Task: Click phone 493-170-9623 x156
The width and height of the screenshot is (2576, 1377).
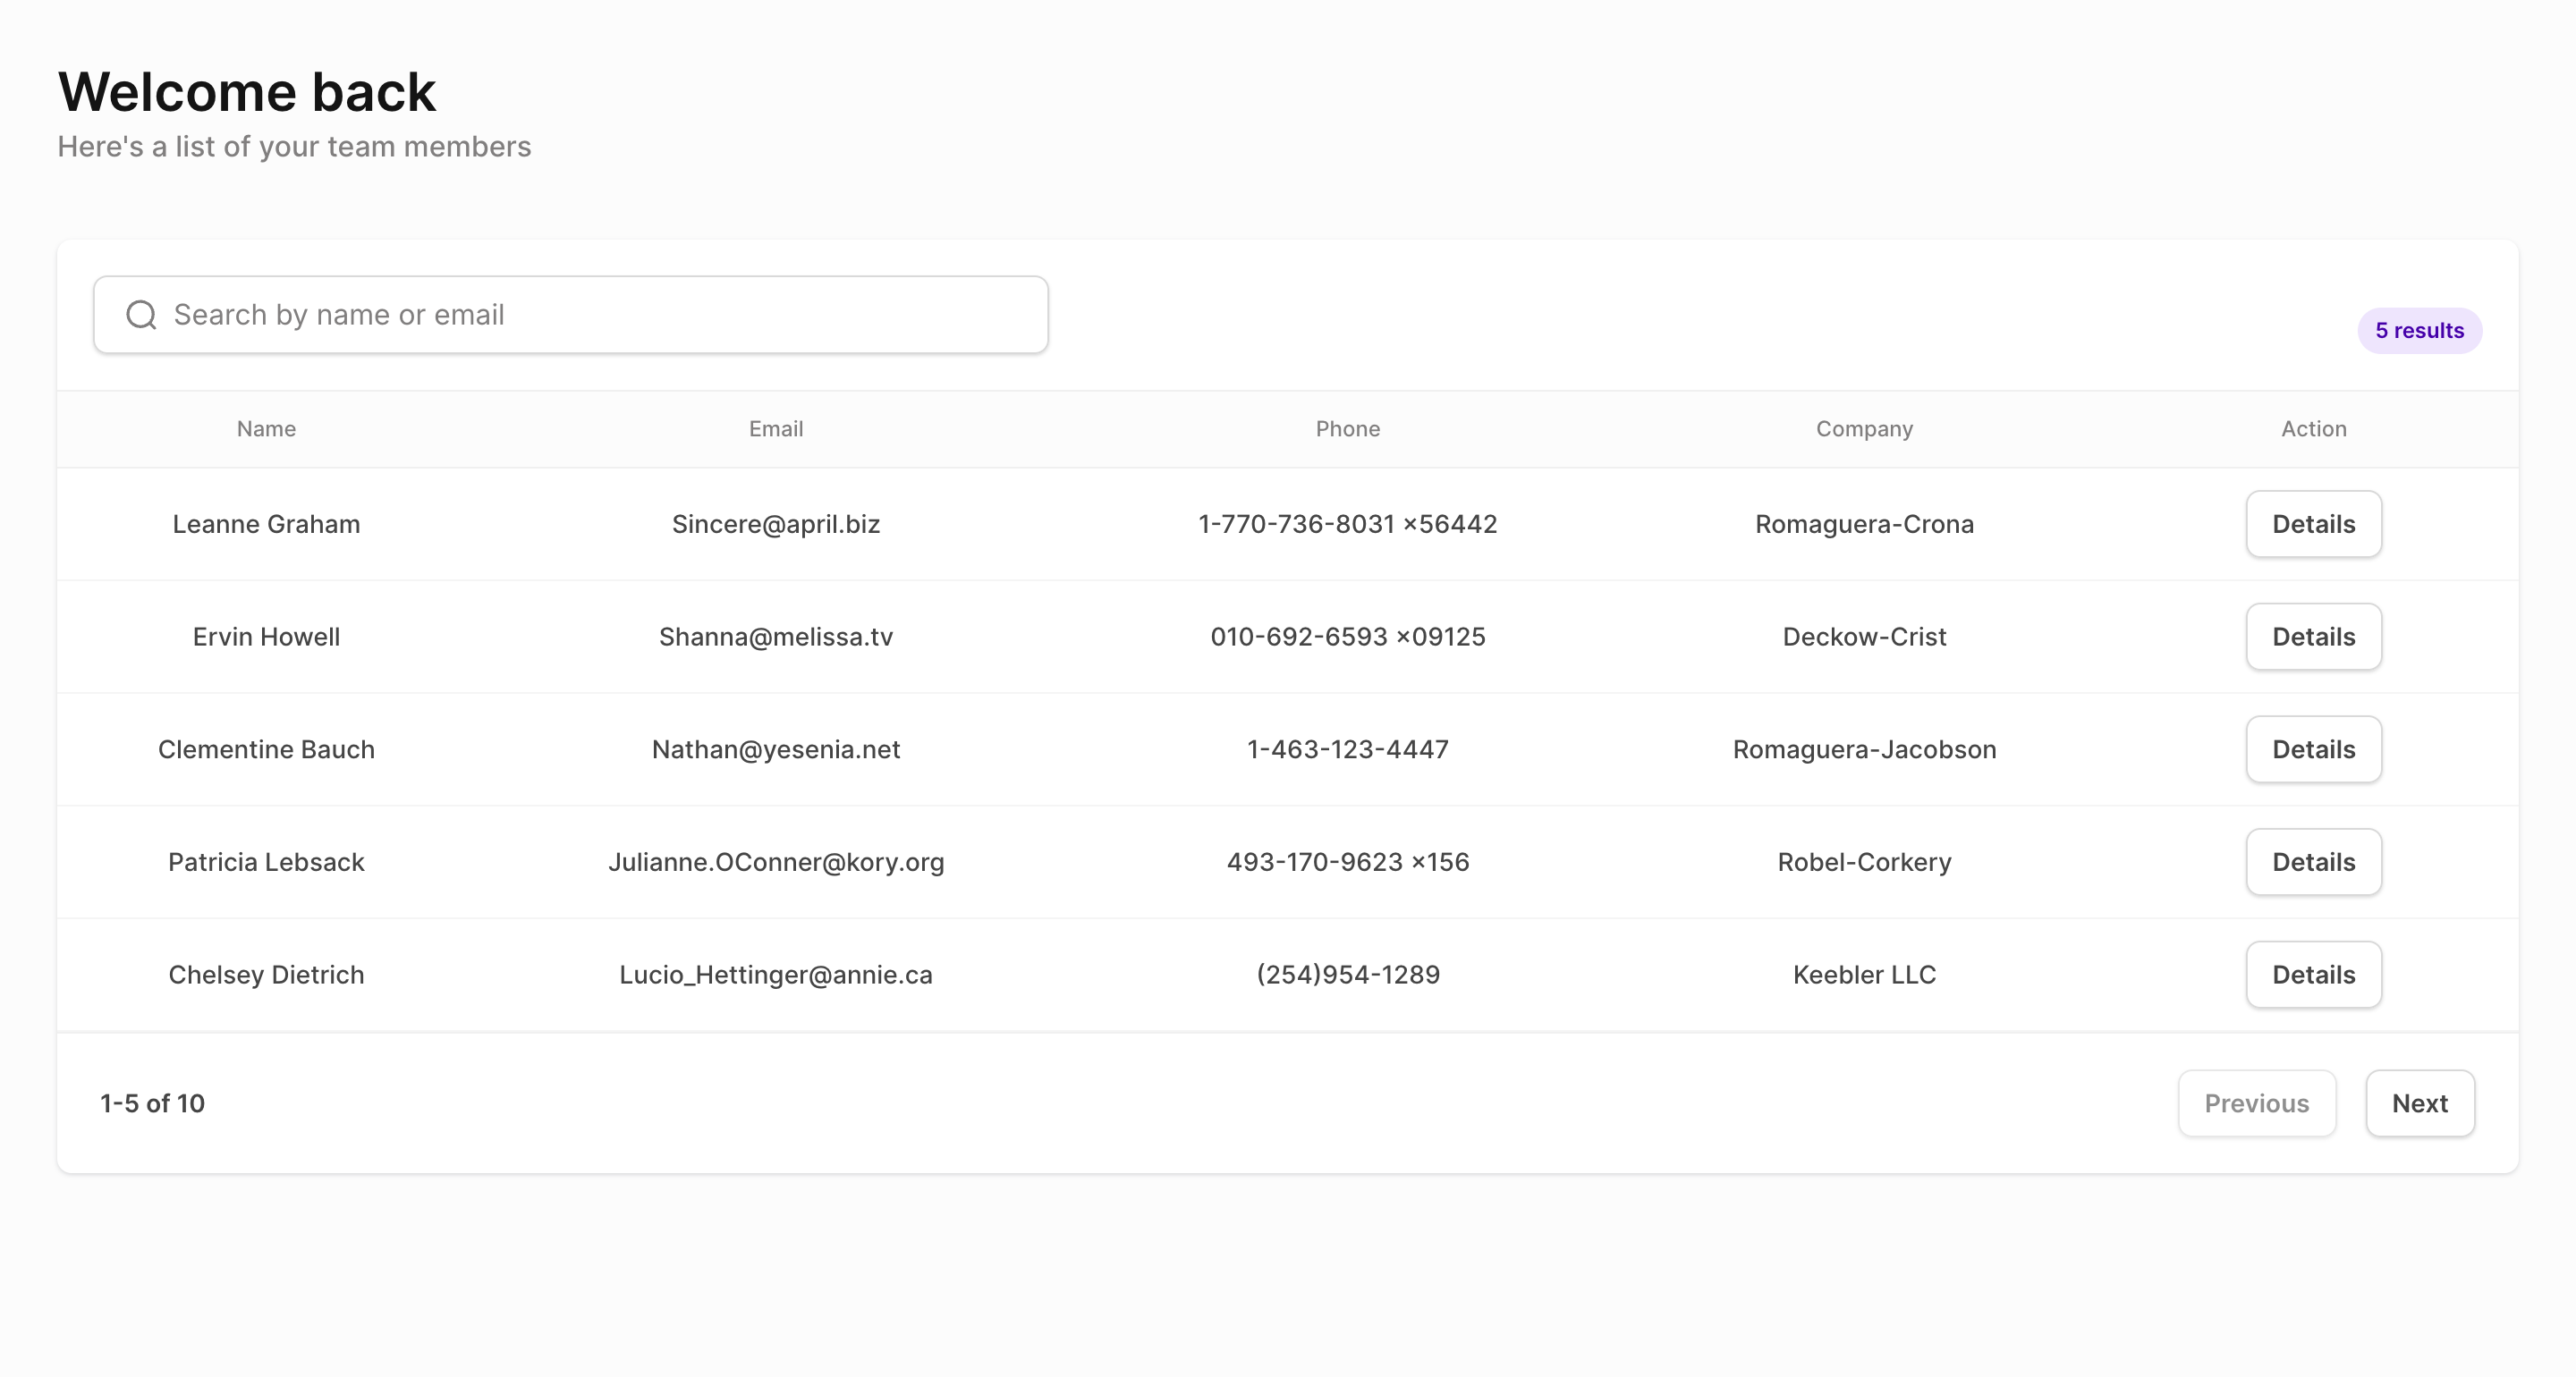Action: [x=1347, y=862]
